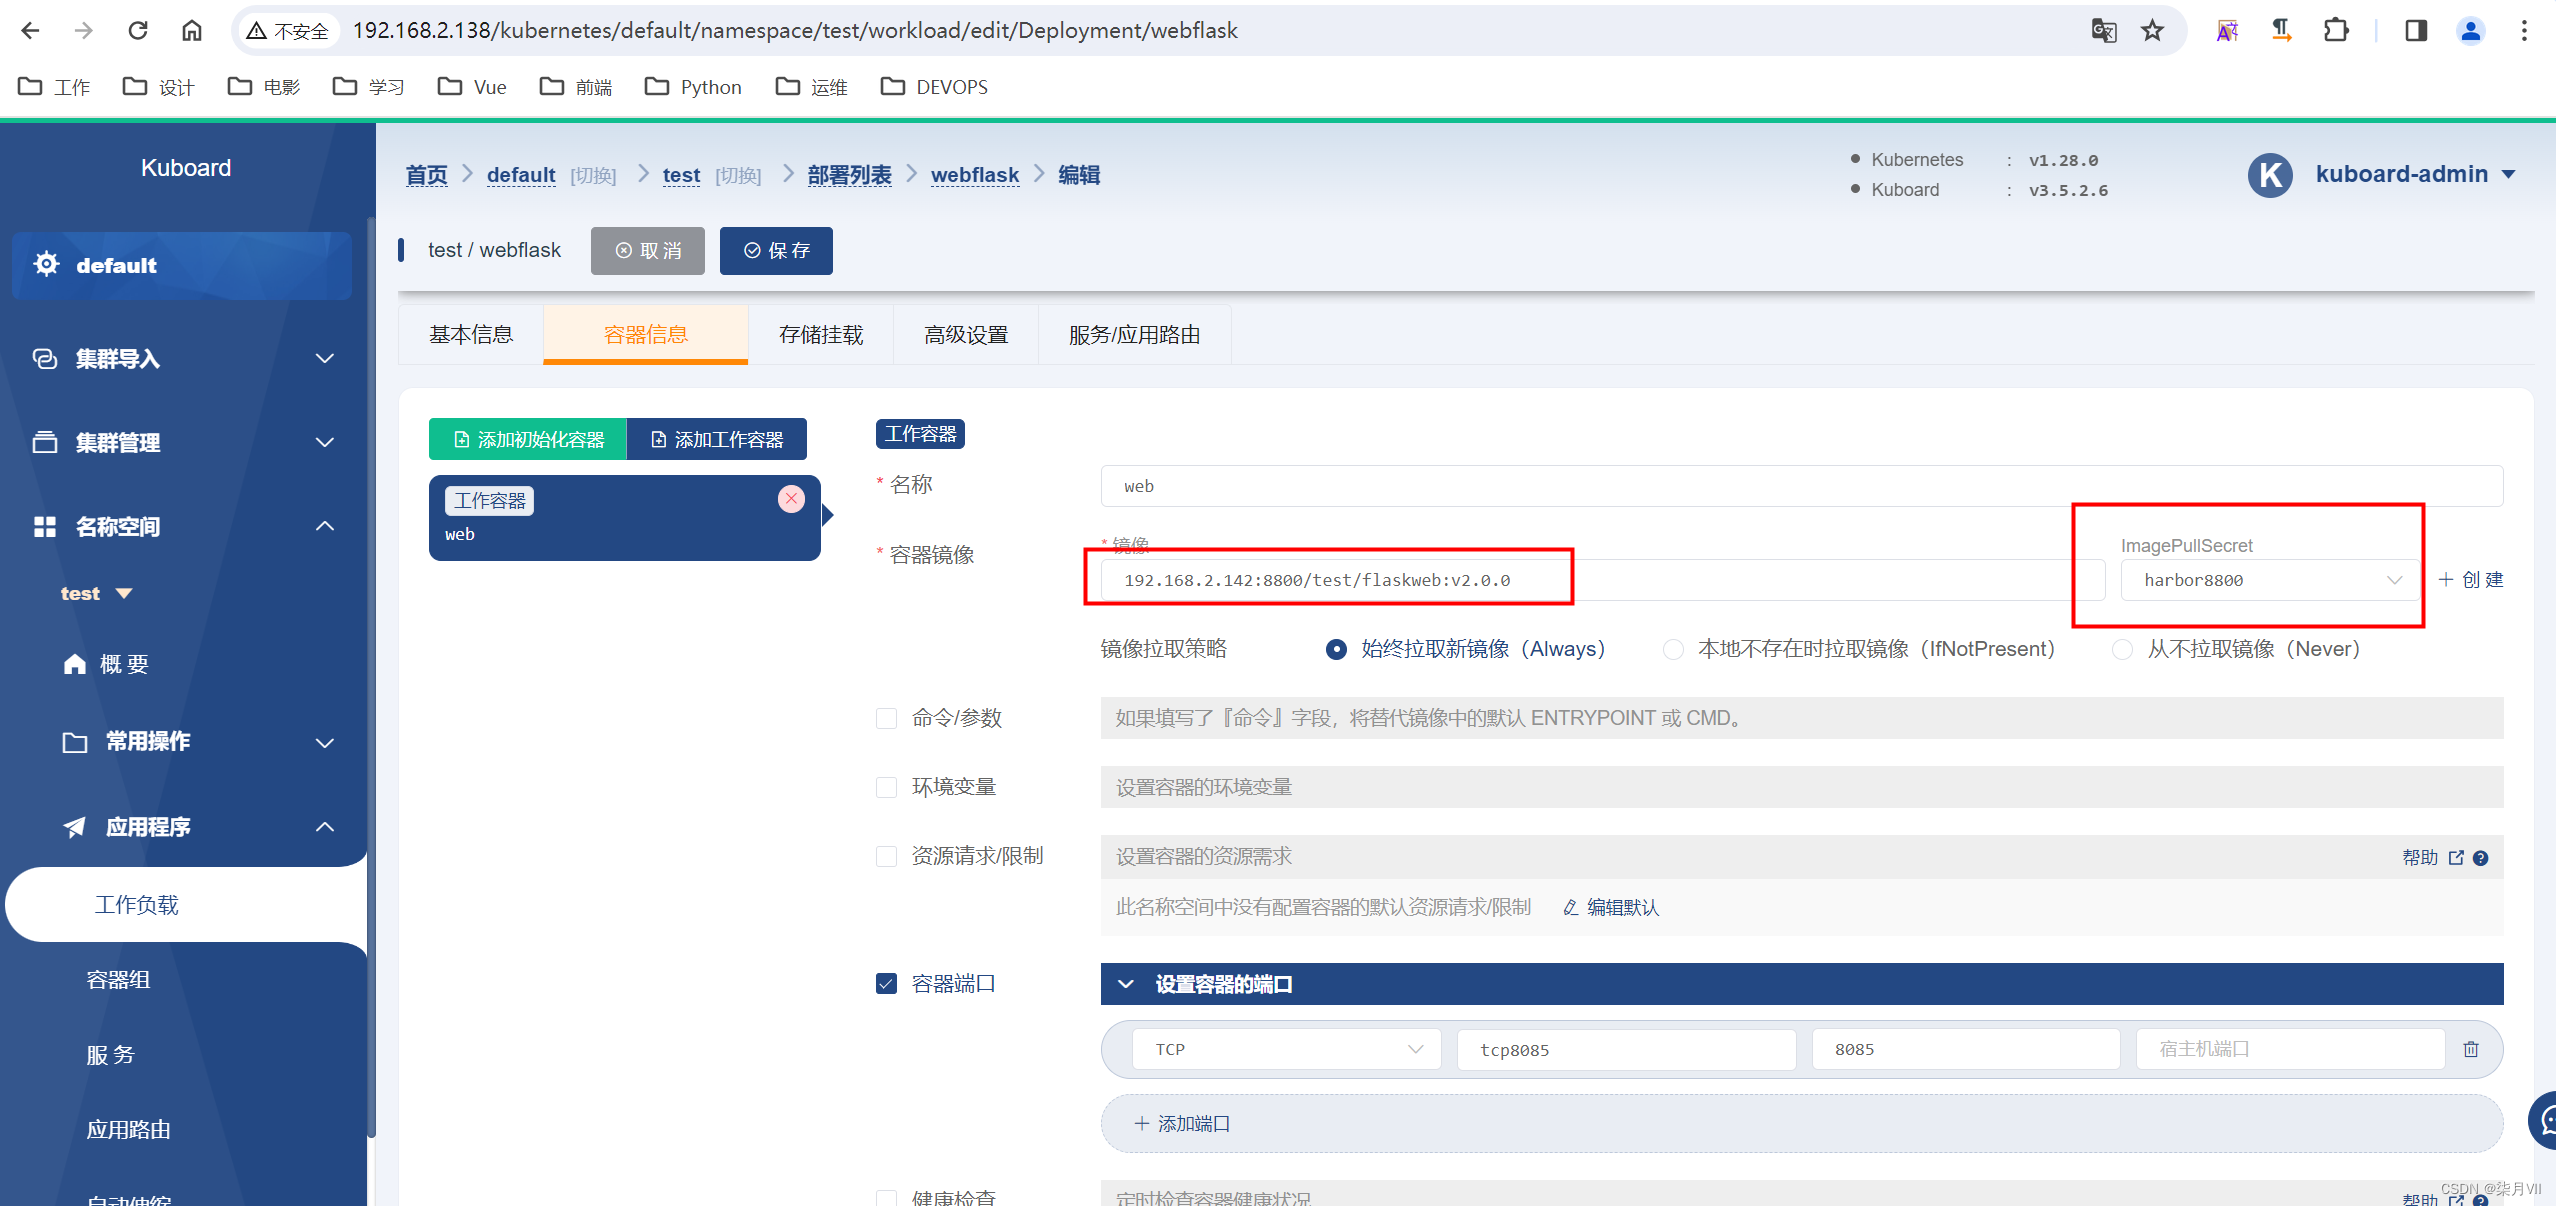Open the ImagePullSecret harbor8800 dropdown
The width and height of the screenshot is (2556, 1206).
point(2268,580)
